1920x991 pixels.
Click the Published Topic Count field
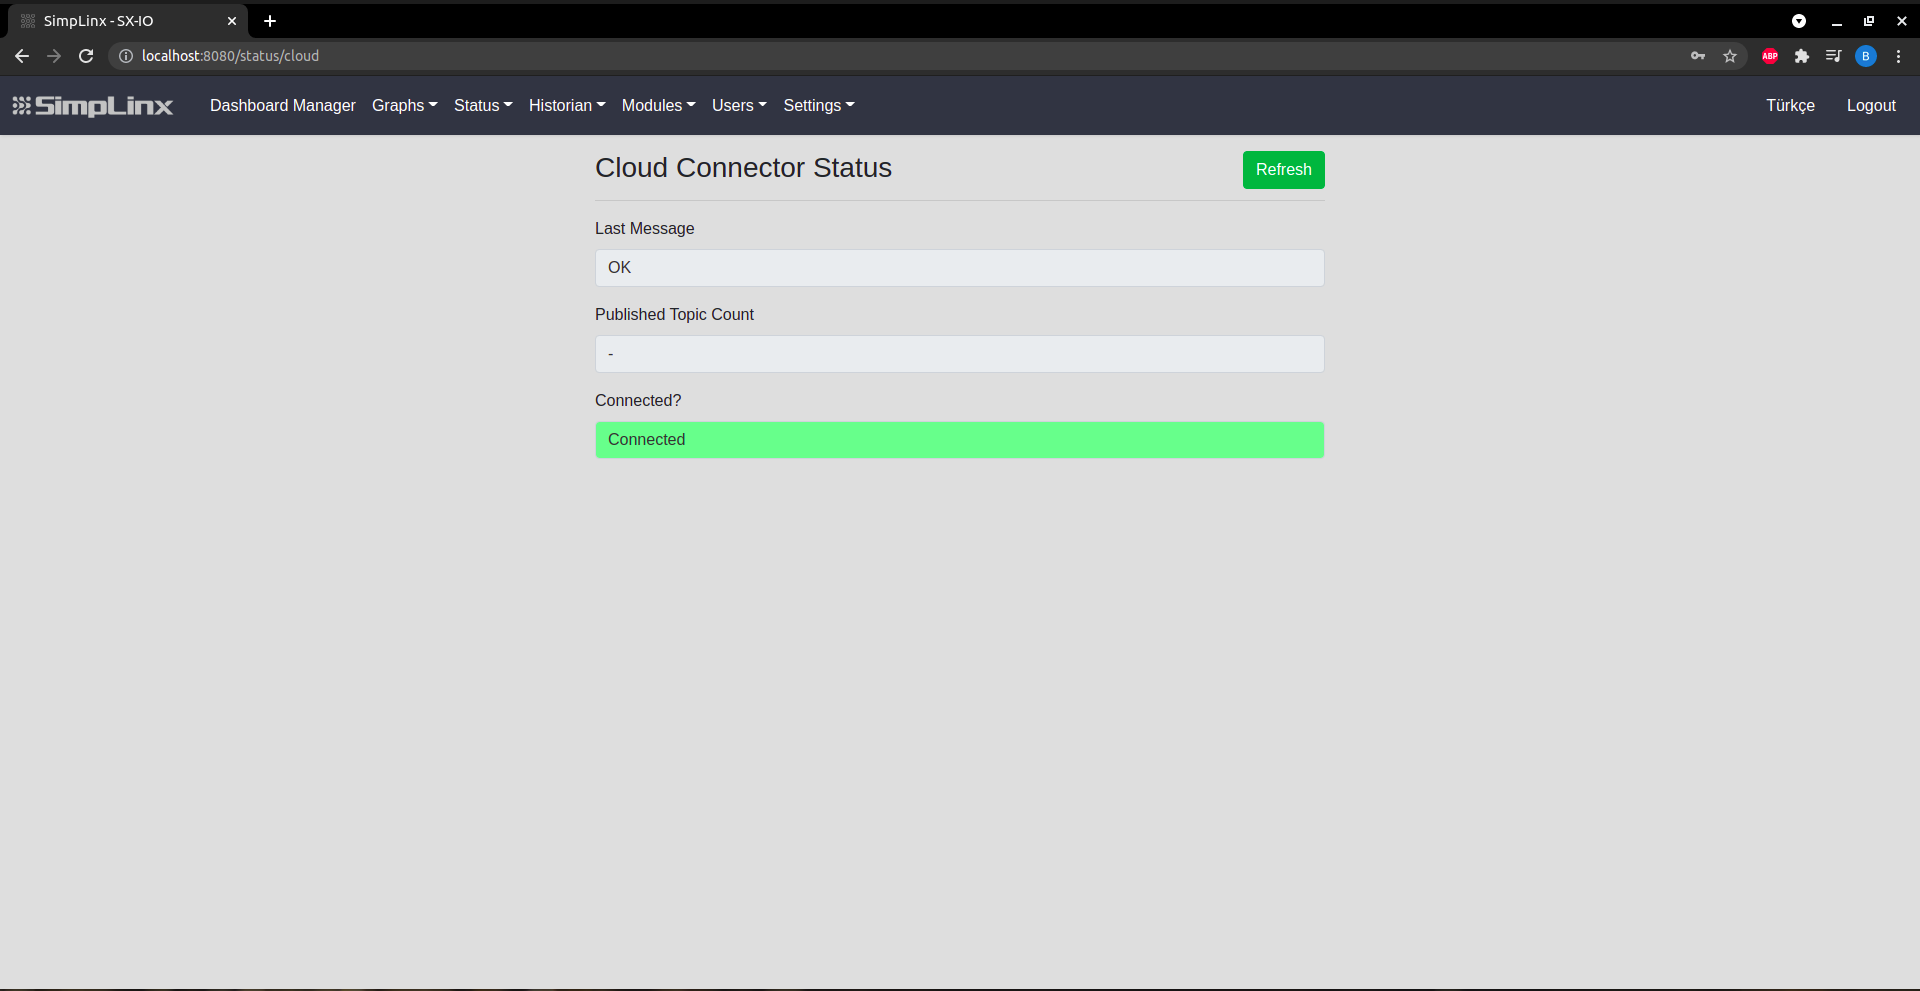point(960,354)
